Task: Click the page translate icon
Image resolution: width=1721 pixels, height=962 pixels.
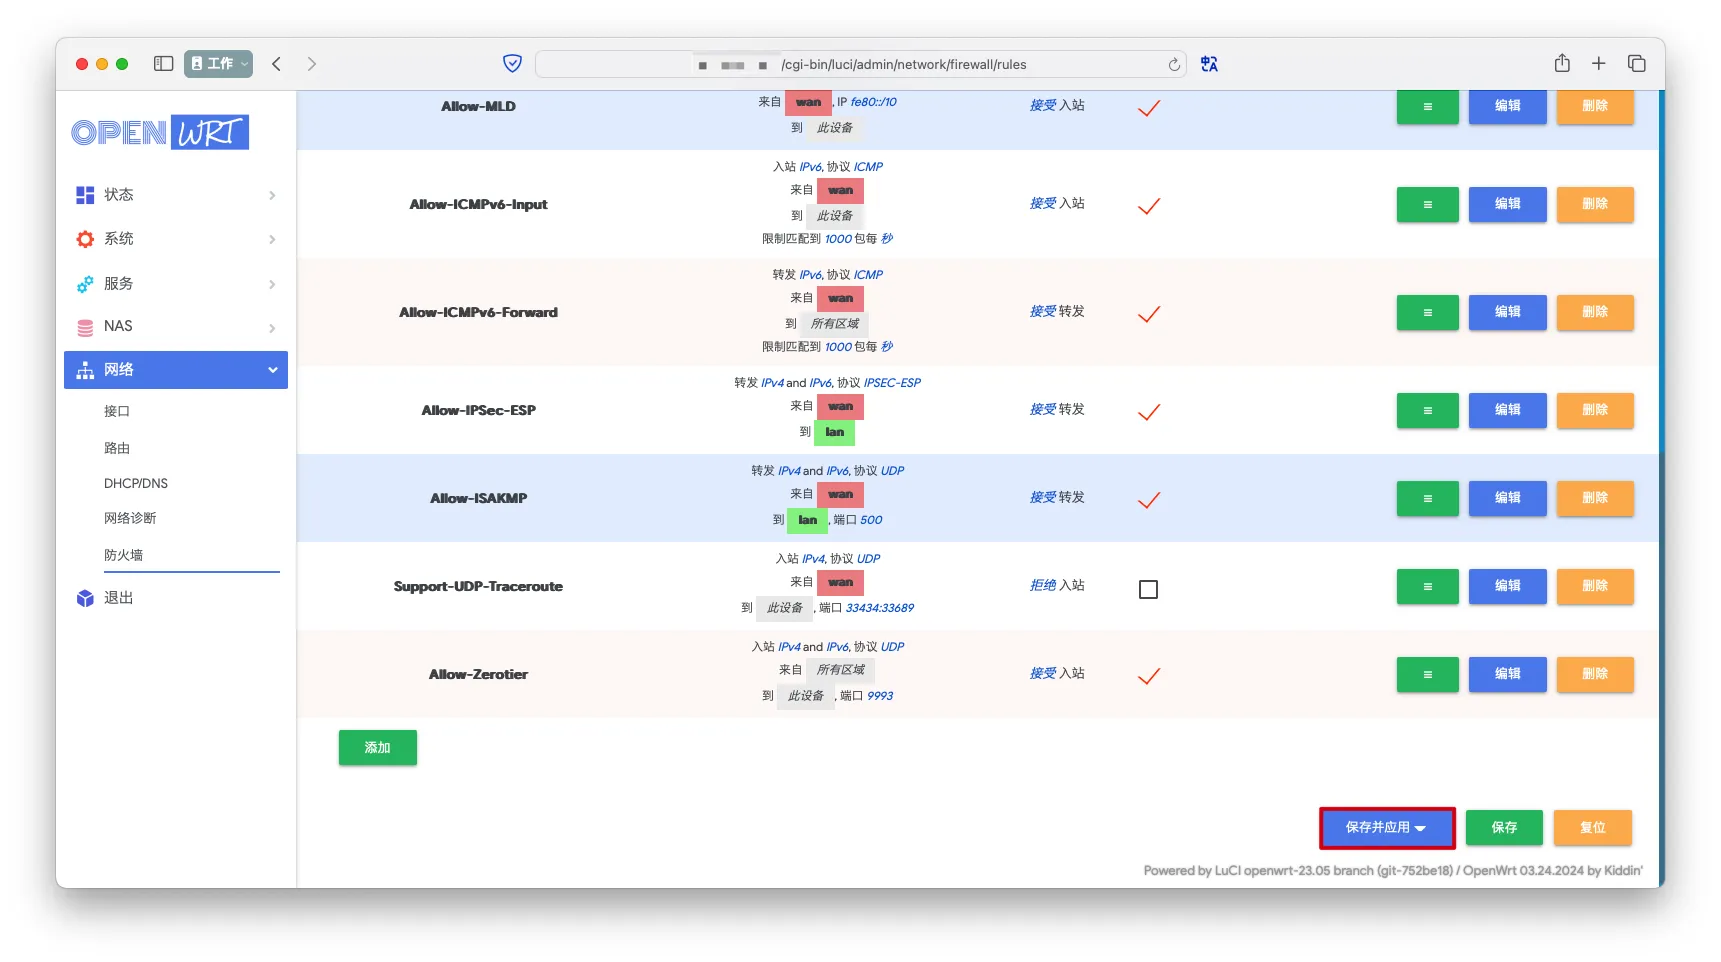Action: pos(1209,64)
